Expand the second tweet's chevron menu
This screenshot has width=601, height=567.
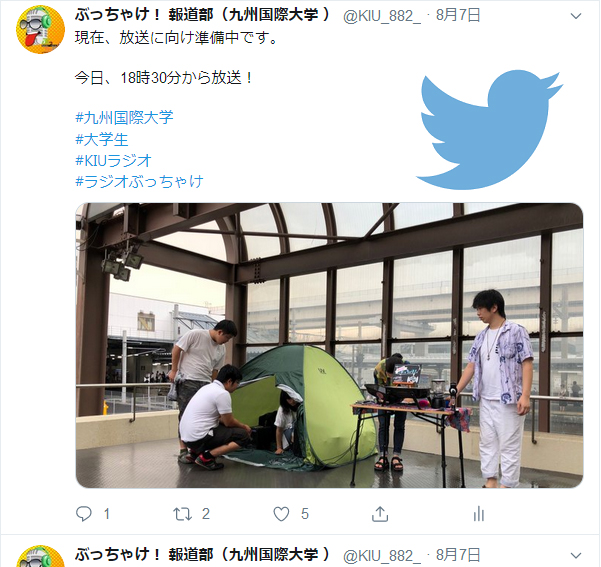576,555
